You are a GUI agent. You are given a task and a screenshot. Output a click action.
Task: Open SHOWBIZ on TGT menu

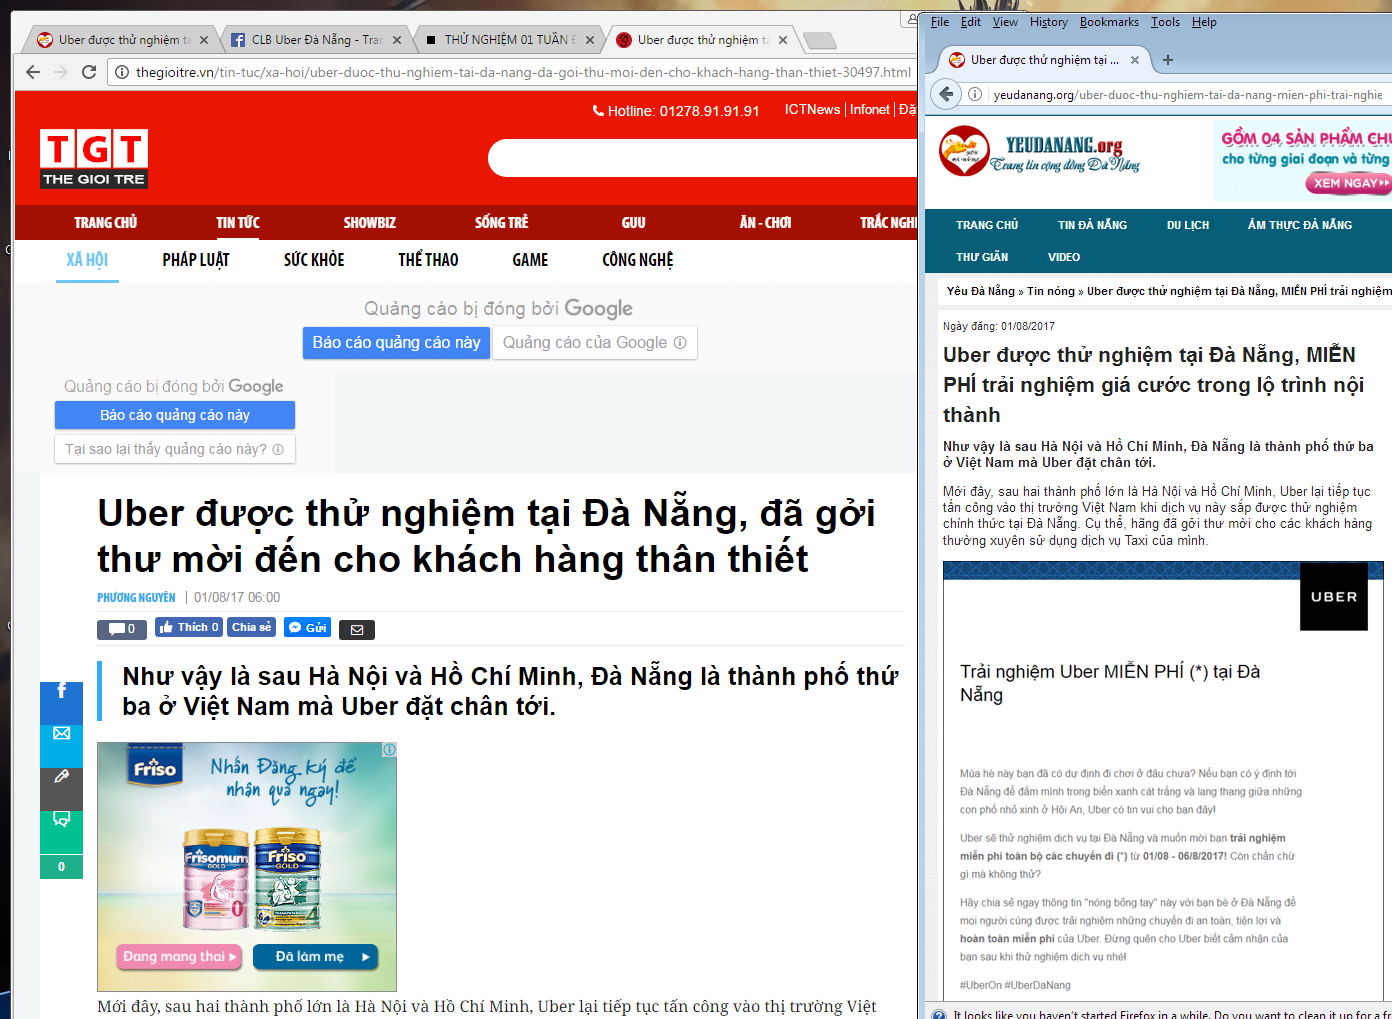point(370,222)
